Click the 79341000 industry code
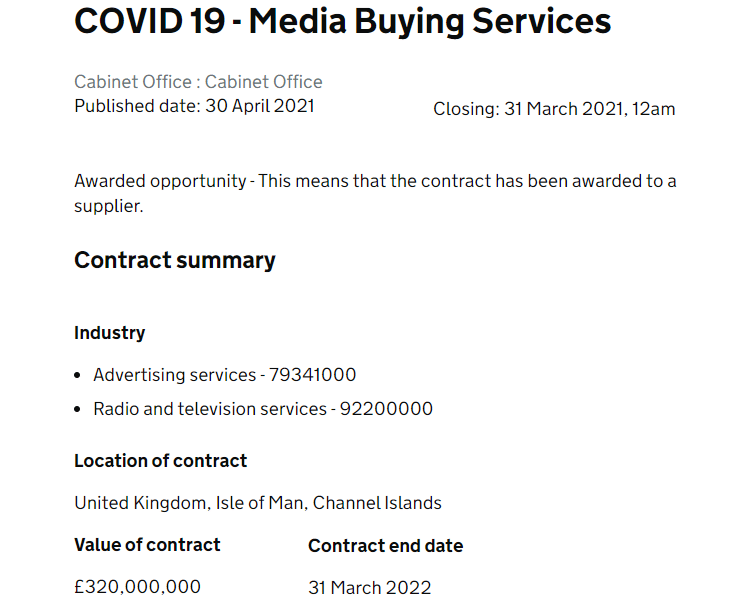The height and width of the screenshot is (601, 741). point(312,375)
